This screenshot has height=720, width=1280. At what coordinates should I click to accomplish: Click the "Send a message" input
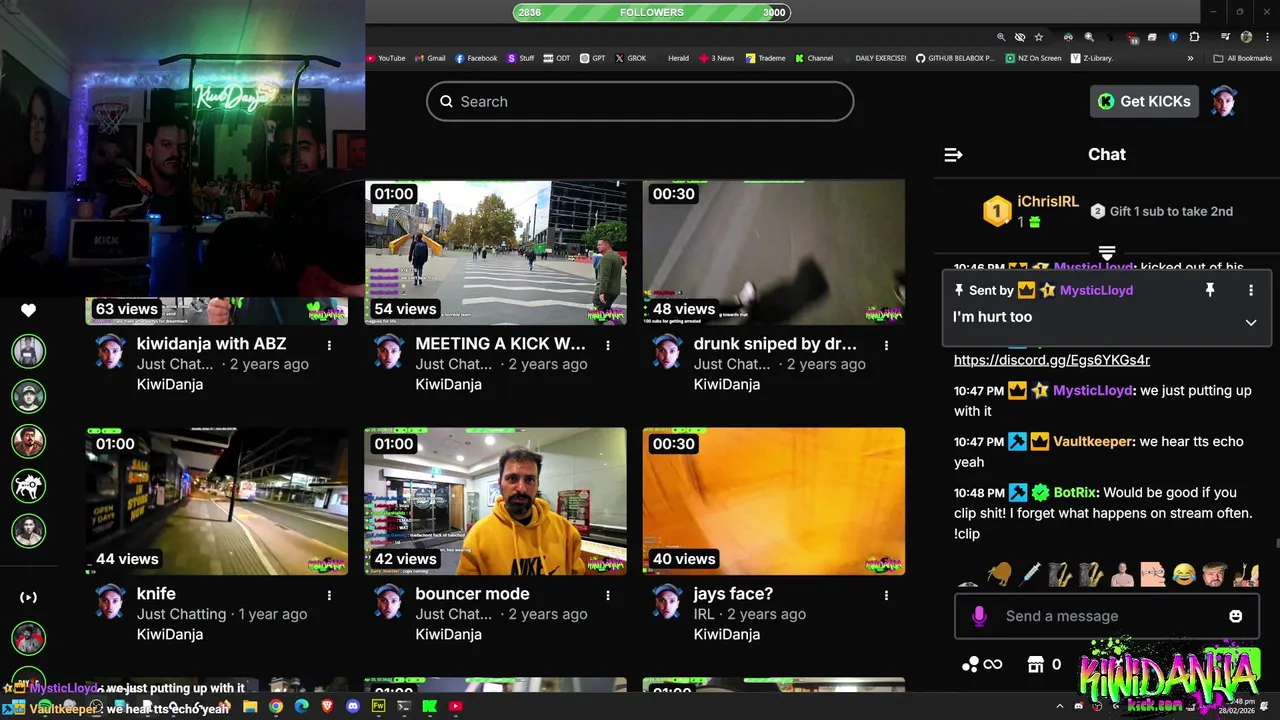[x=1105, y=616]
